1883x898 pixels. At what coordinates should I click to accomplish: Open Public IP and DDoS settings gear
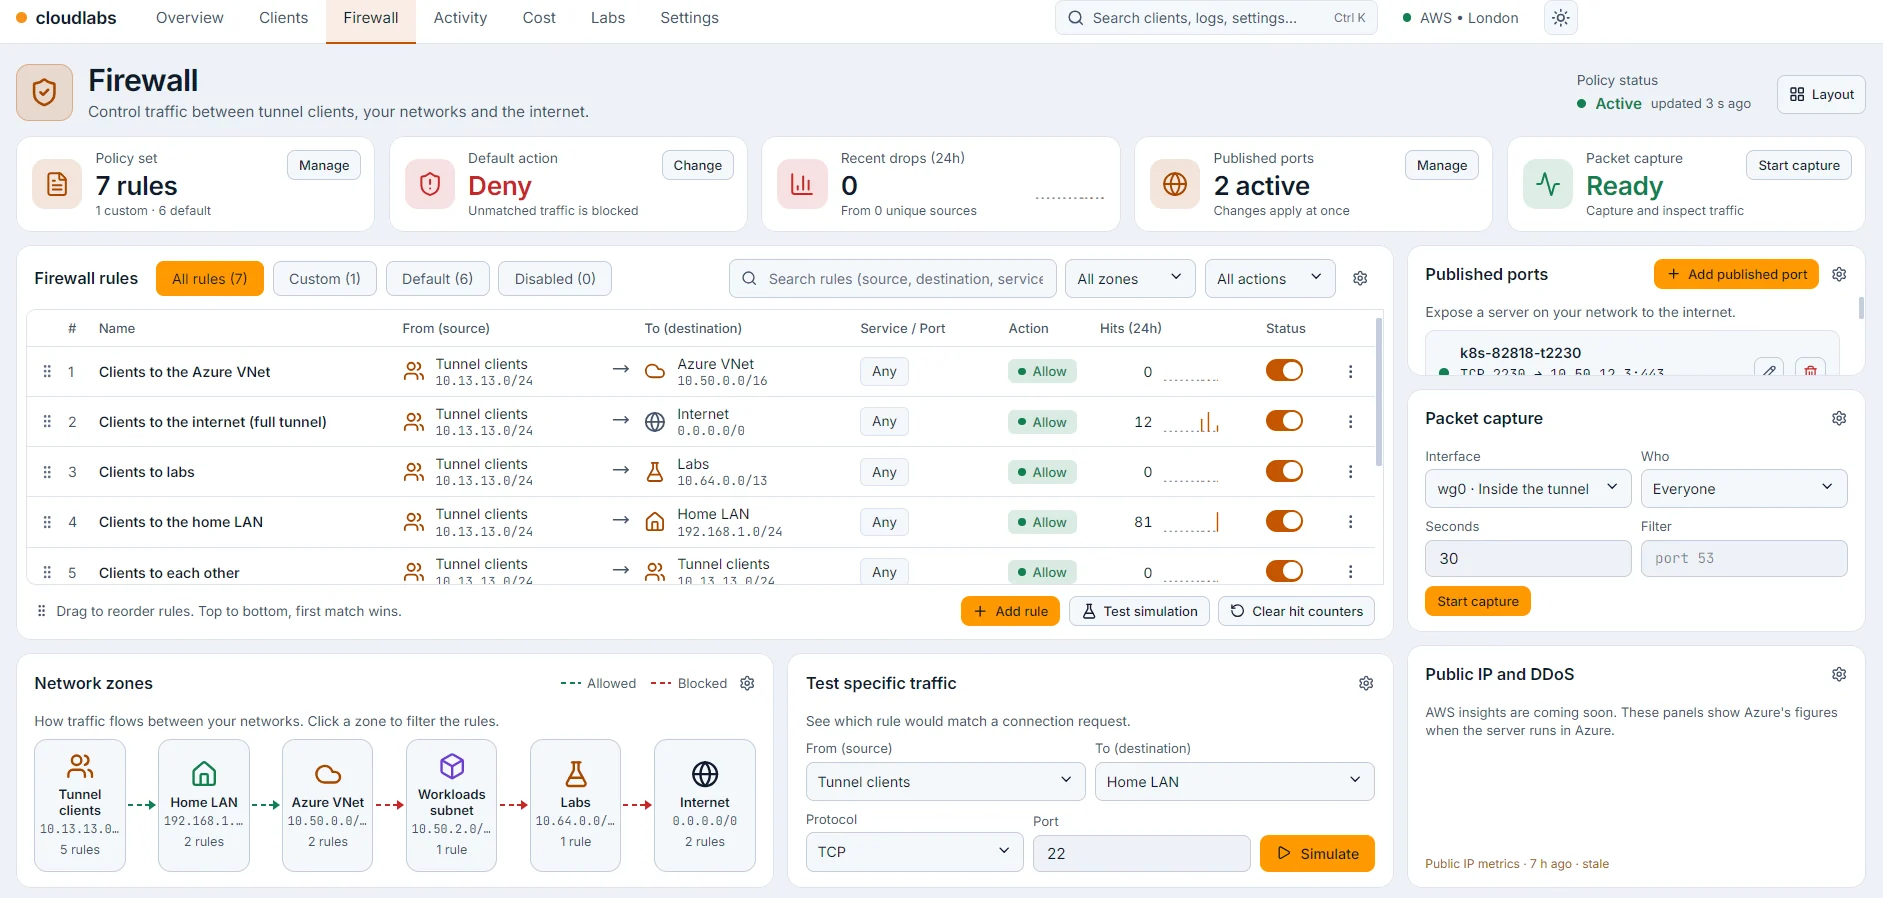point(1839,674)
